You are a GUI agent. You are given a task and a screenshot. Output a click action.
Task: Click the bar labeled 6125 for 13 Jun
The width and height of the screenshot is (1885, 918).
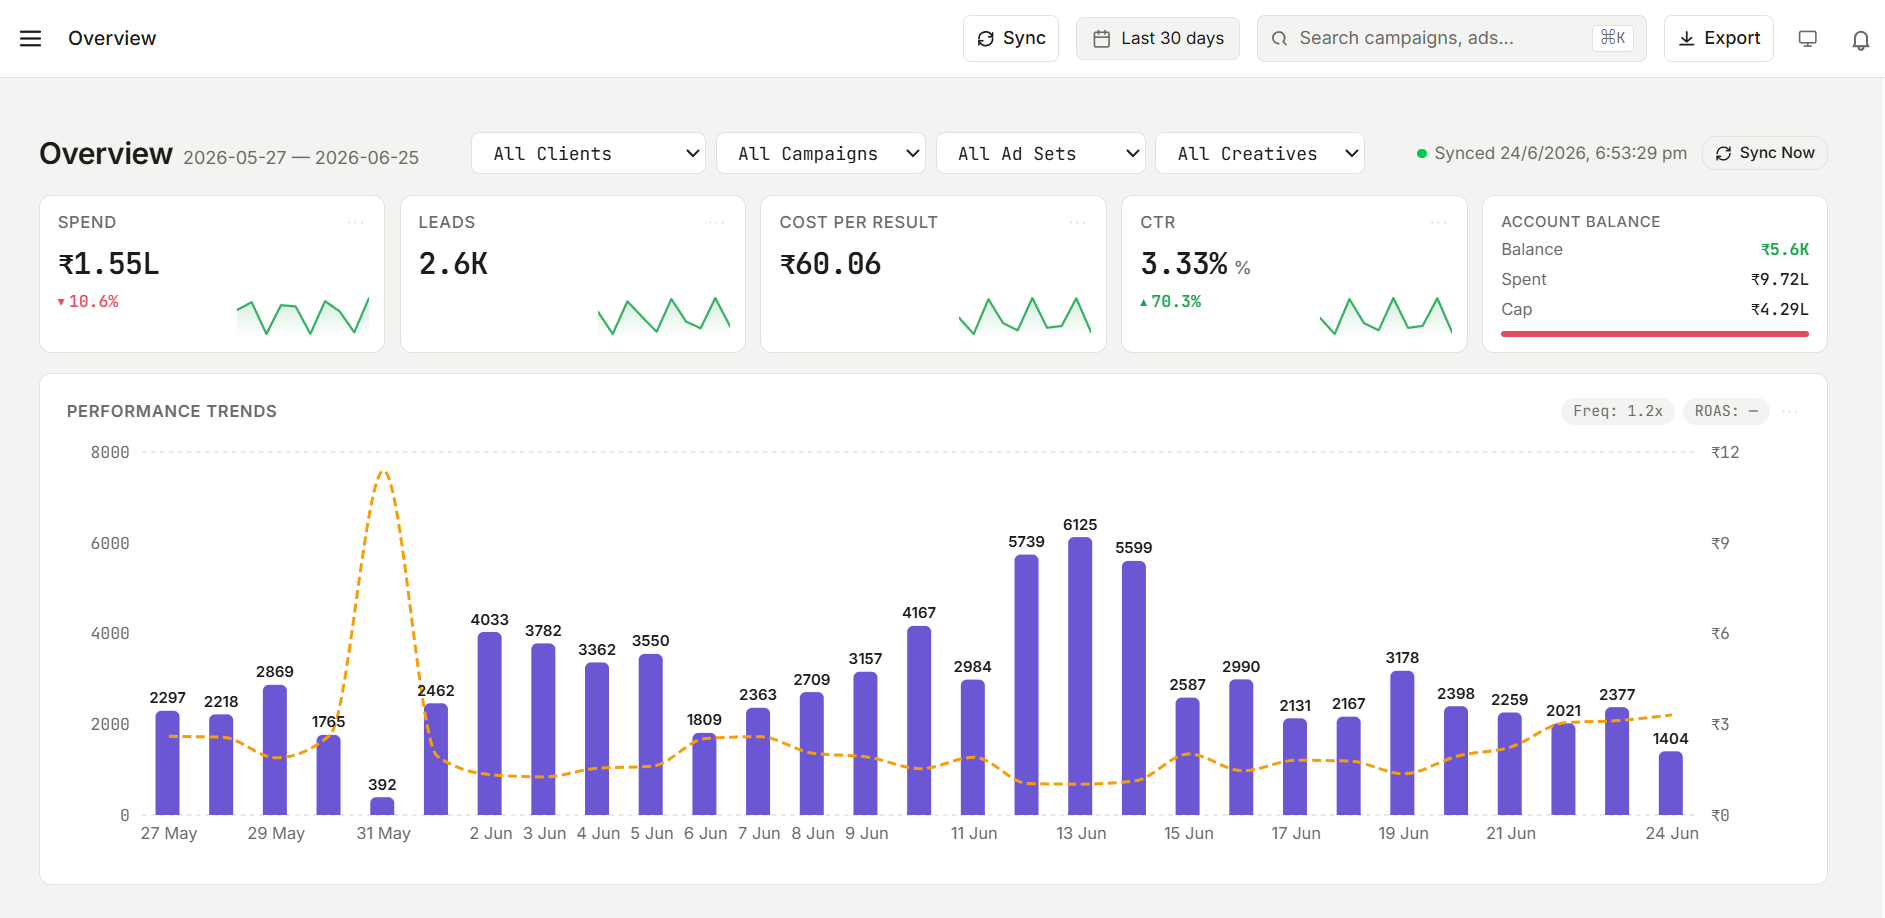(1080, 676)
